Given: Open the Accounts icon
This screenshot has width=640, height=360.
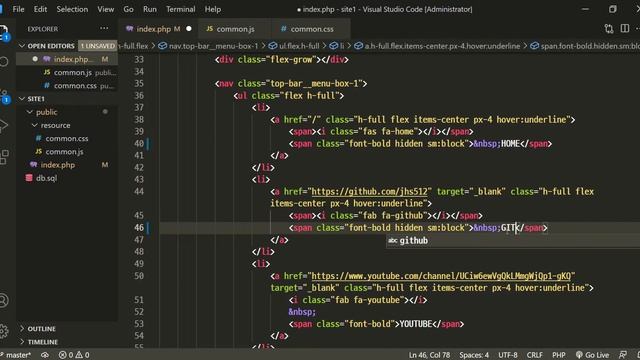Looking at the screenshot, I should click(4, 300).
